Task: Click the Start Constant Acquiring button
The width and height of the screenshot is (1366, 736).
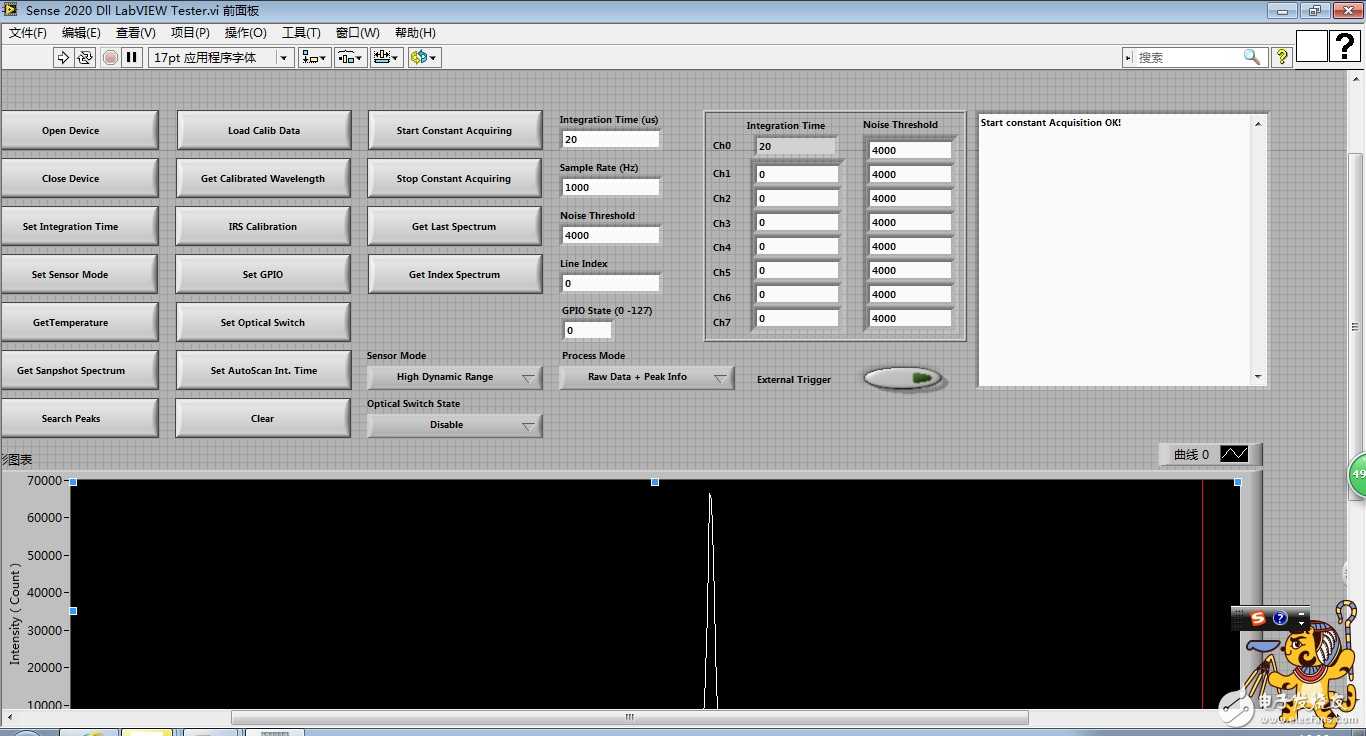Action: pyautogui.click(x=454, y=130)
